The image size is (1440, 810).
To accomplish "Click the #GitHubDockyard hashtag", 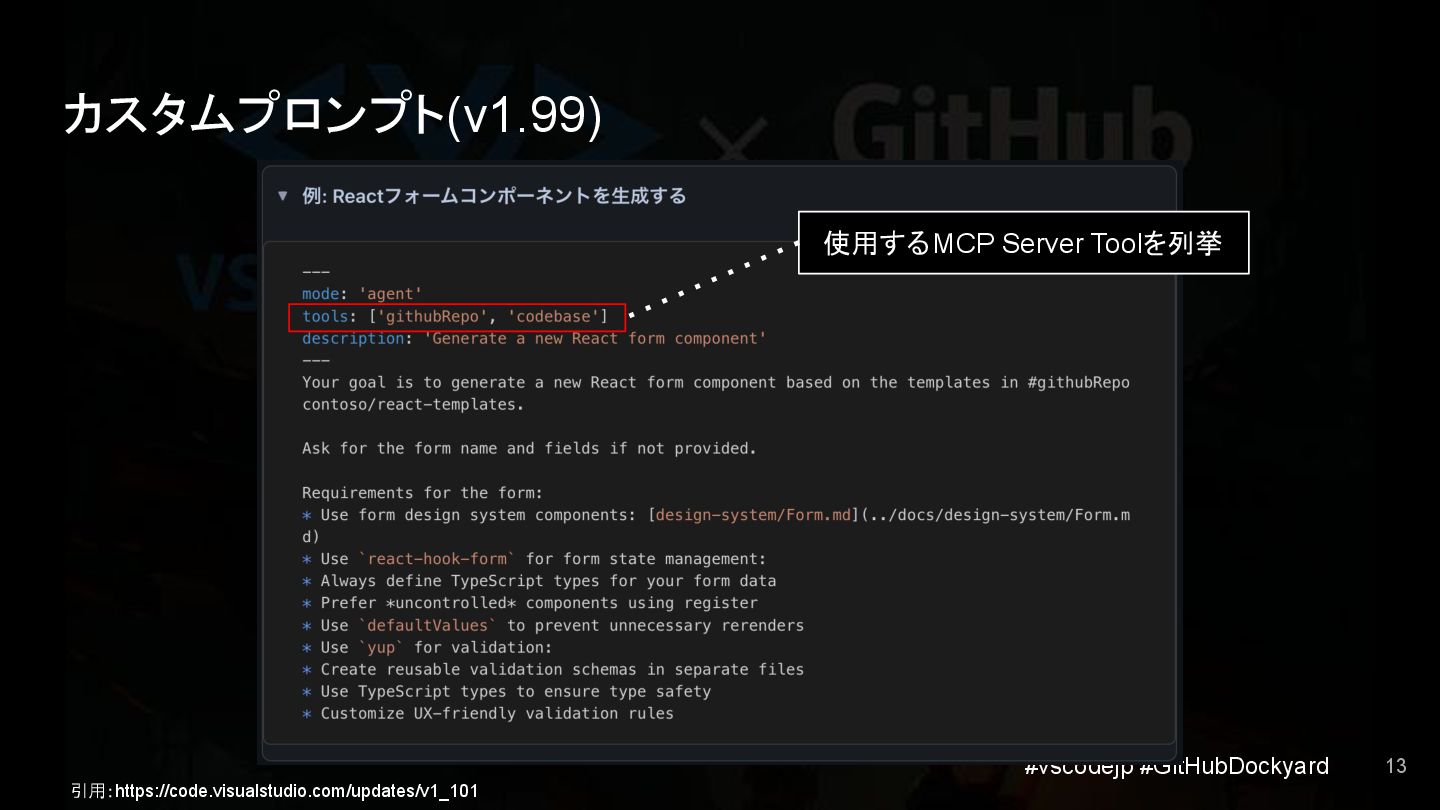I will click(1234, 766).
